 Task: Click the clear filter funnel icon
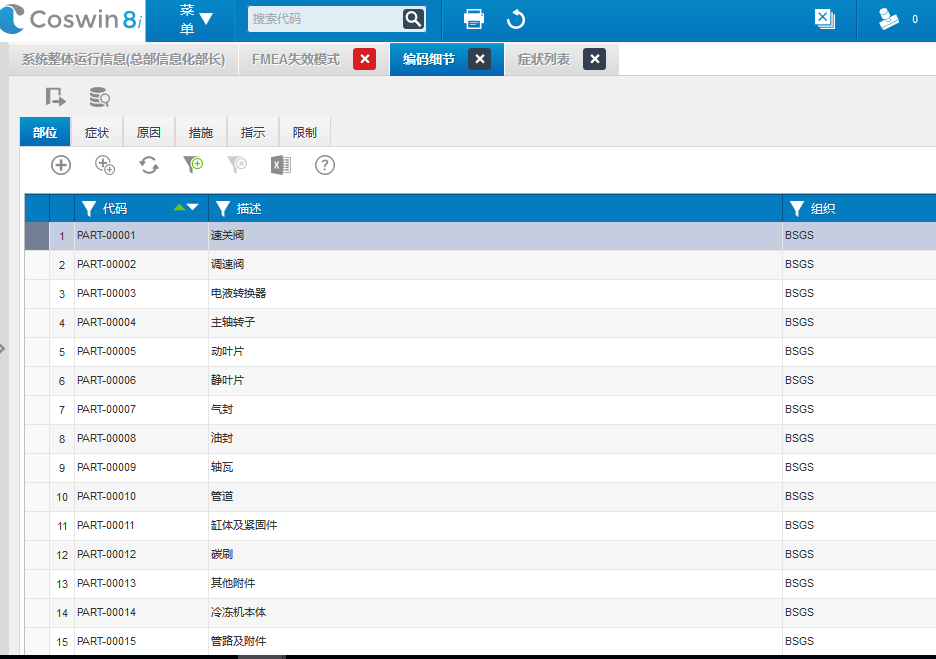pos(237,165)
